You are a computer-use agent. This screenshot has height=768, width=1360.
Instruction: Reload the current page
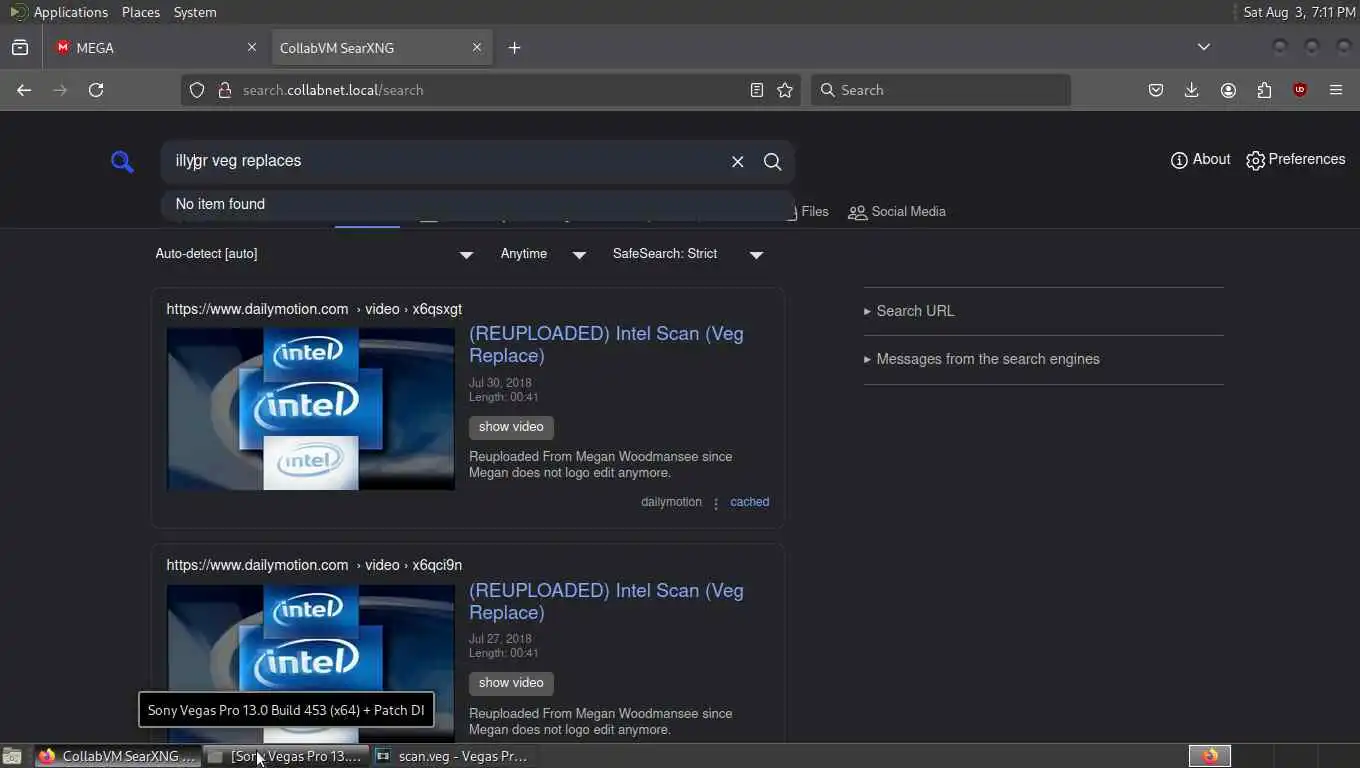click(96, 90)
